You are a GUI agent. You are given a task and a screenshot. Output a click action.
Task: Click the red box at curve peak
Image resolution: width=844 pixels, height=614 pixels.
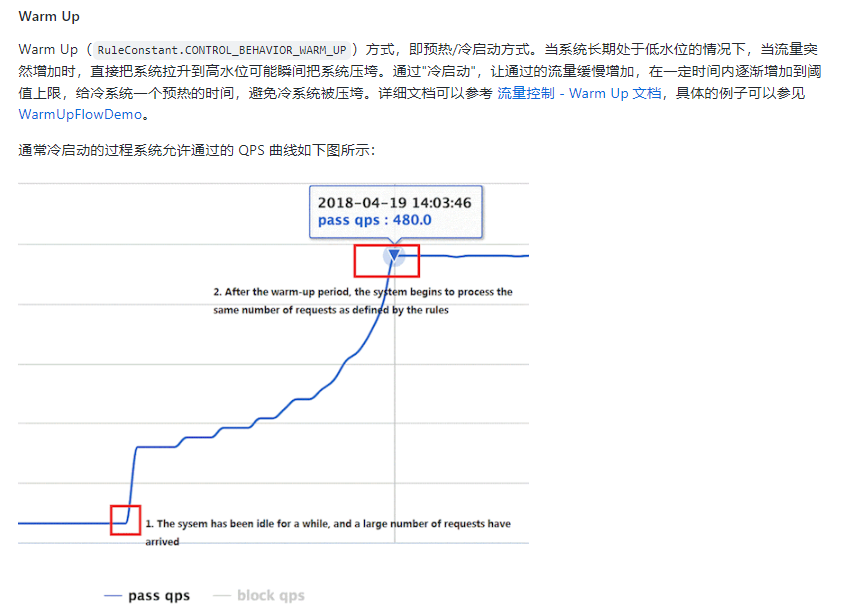(386, 261)
